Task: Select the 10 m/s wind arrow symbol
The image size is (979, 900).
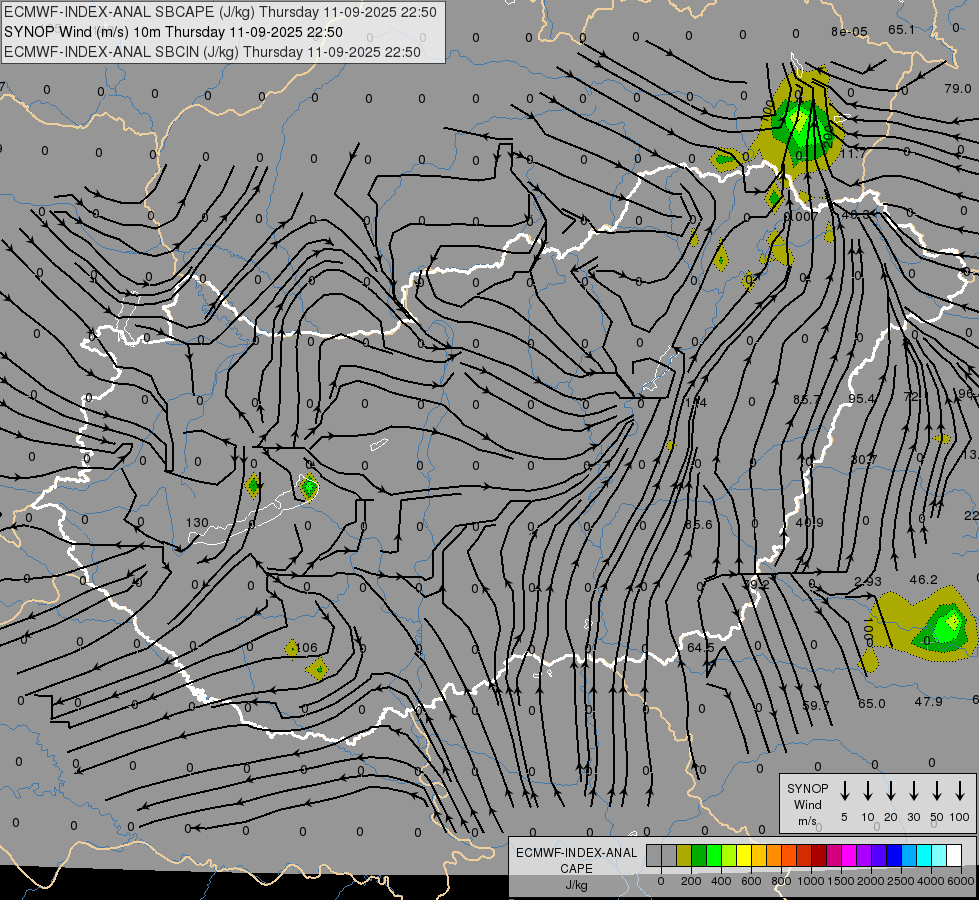Action: tap(868, 791)
